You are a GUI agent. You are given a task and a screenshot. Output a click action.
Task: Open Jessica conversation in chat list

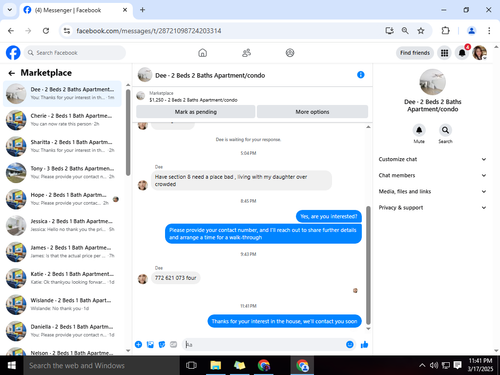pos(62,225)
